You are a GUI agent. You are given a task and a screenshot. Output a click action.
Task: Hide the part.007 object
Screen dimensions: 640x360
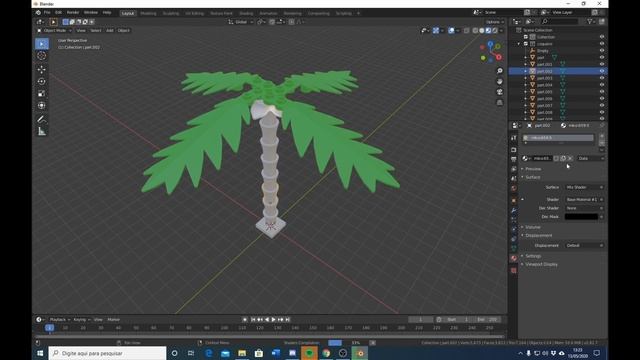pyautogui.click(x=602, y=105)
